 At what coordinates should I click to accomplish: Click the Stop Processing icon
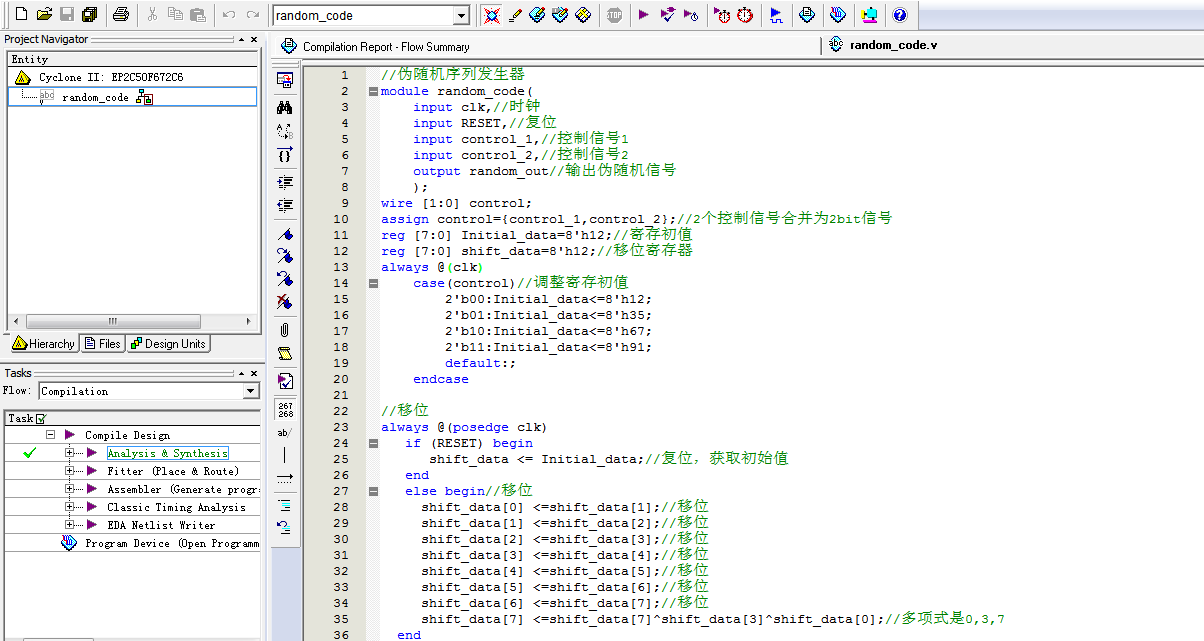click(x=614, y=15)
